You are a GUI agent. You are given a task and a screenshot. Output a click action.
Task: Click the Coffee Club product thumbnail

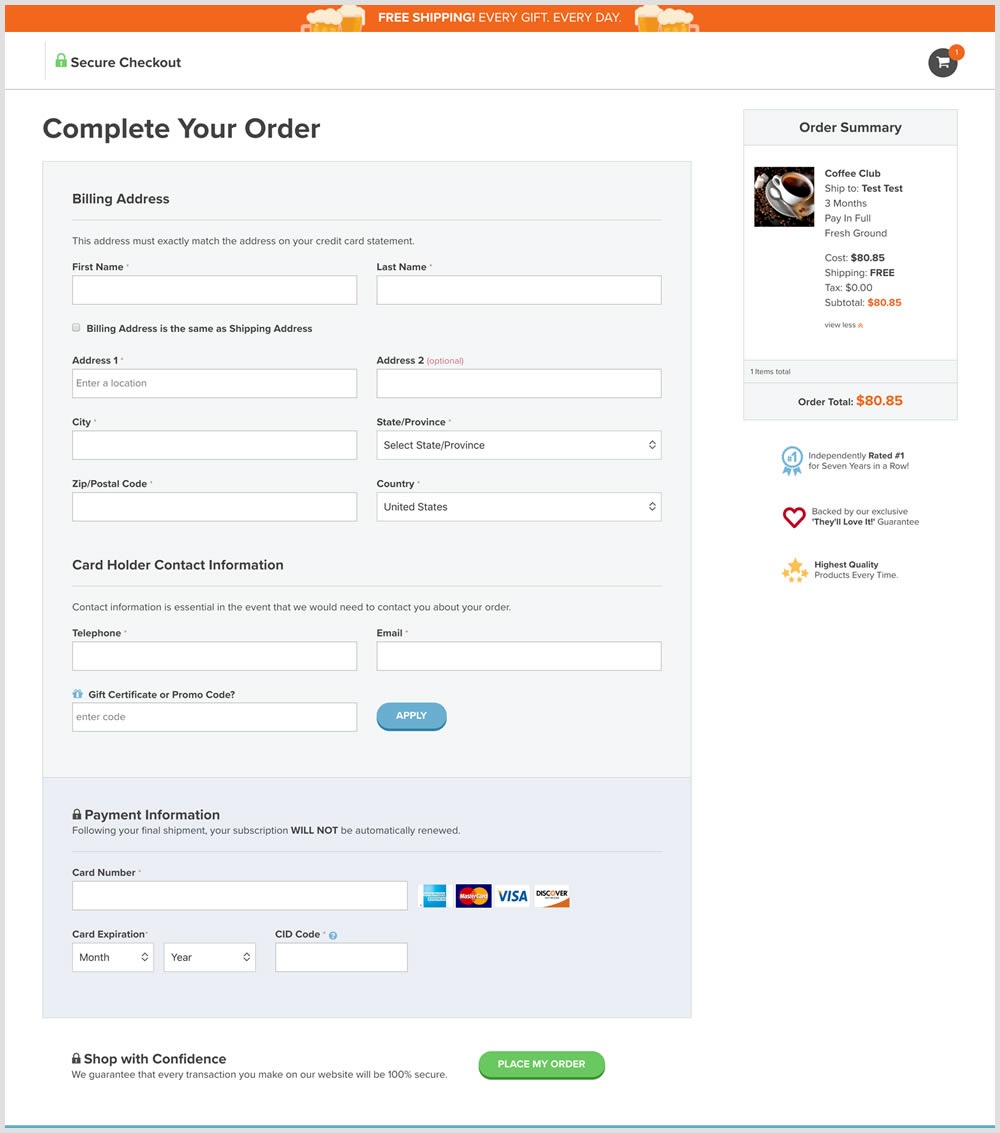(x=784, y=196)
